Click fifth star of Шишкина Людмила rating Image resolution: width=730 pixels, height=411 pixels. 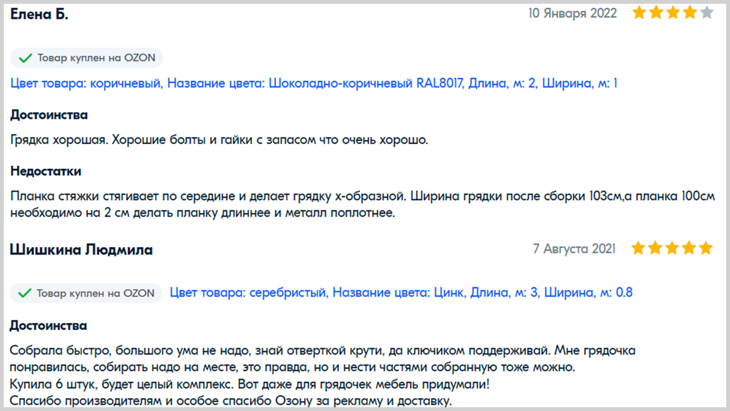tap(705, 248)
